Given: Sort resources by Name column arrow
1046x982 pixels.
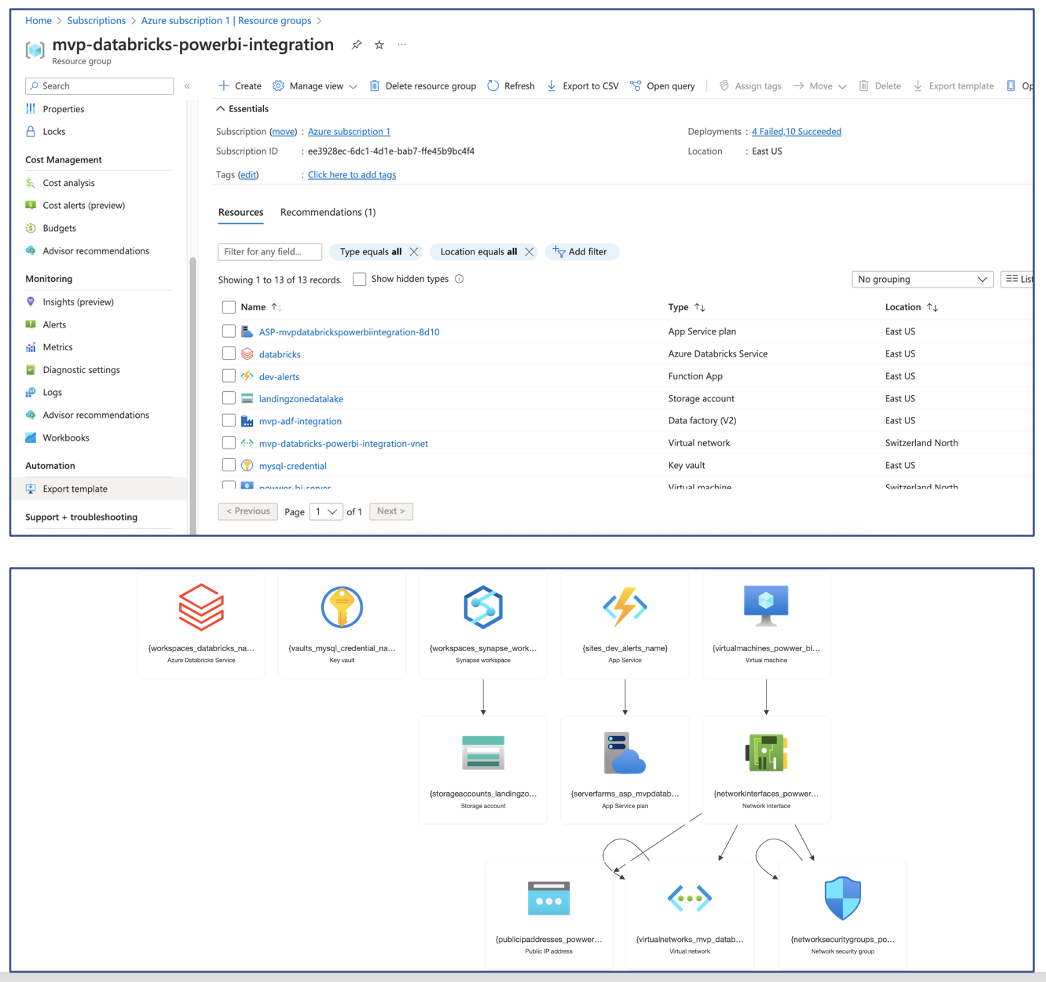Looking at the screenshot, I should coord(276,307).
